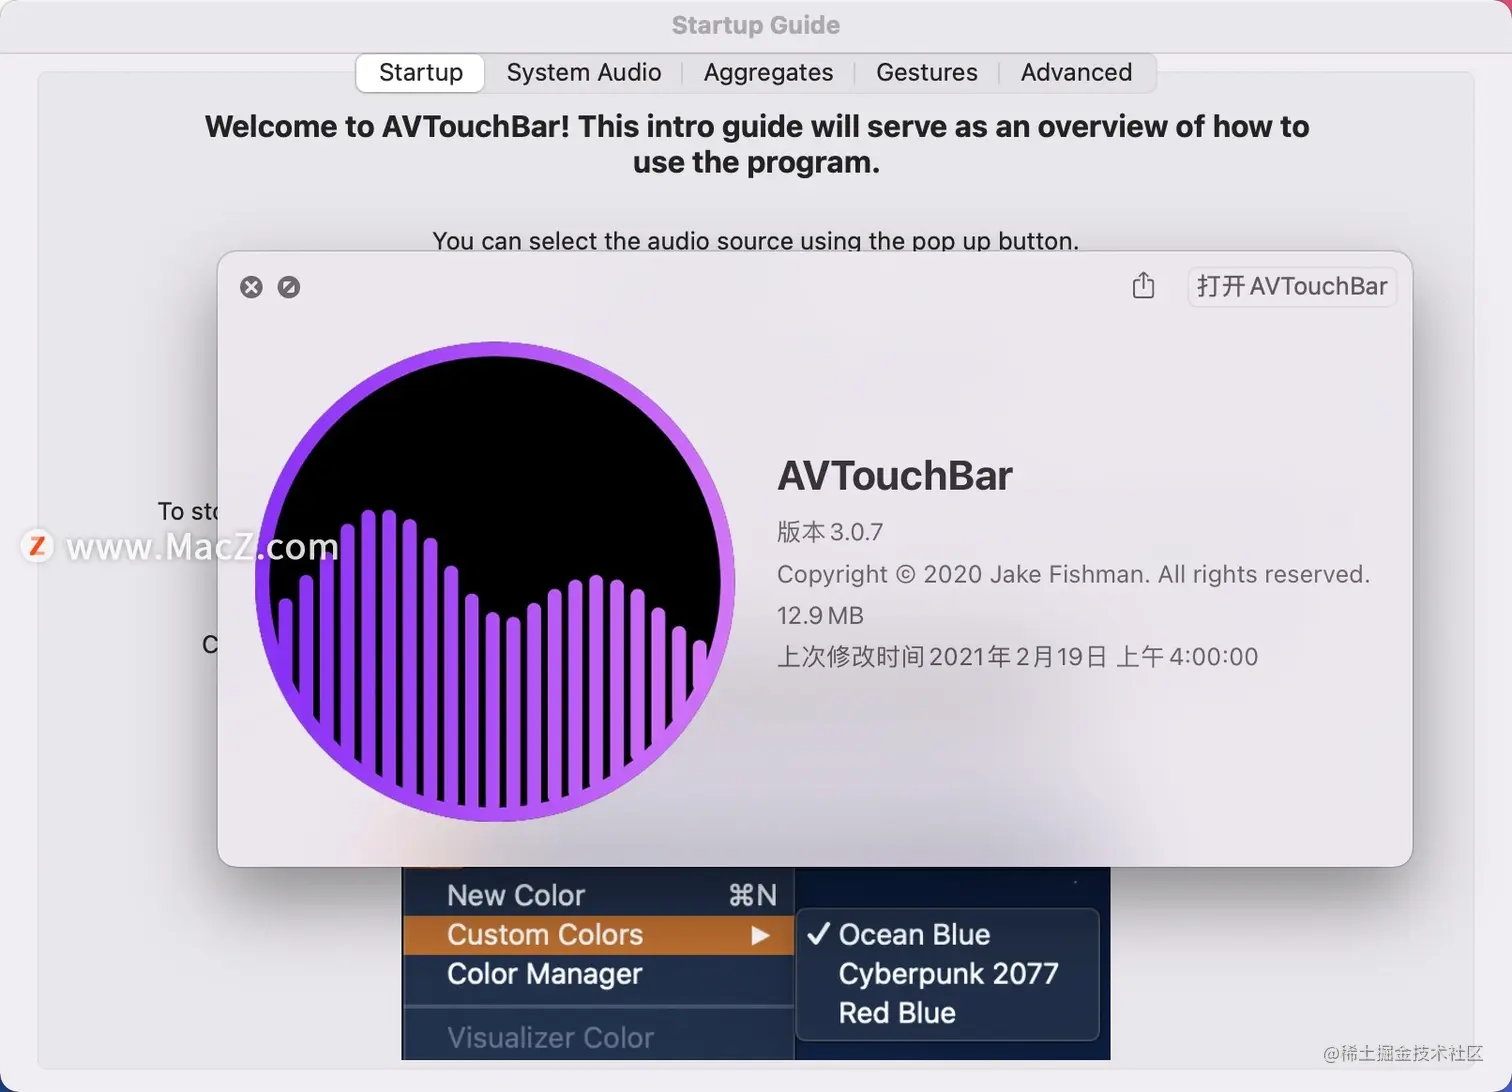Open the share menu icon

(1143, 286)
